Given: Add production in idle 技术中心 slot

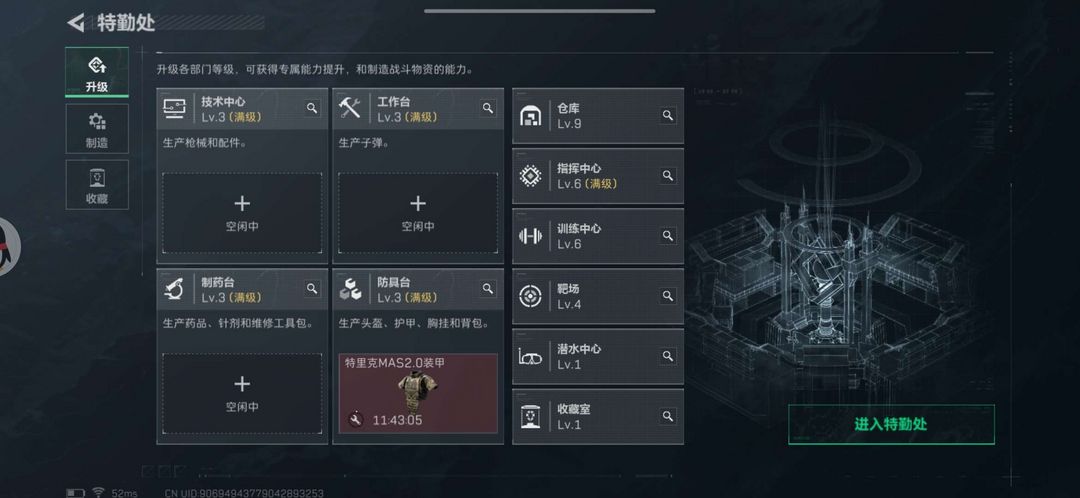Looking at the screenshot, I should pos(242,213).
